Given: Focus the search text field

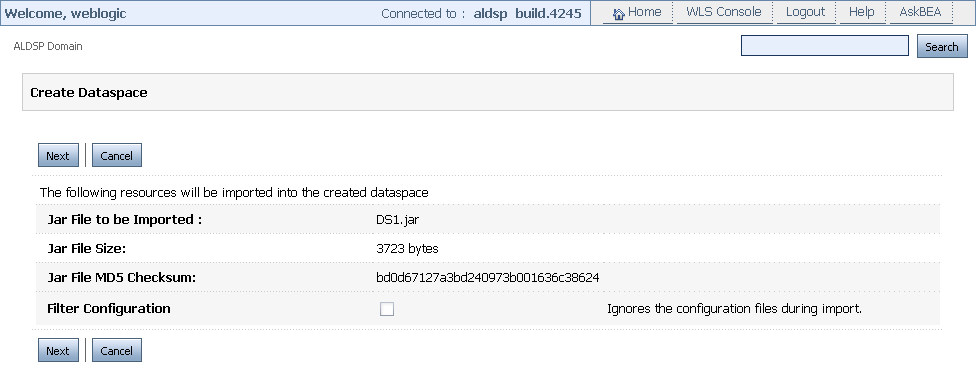Looking at the screenshot, I should (x=824, y=45).
